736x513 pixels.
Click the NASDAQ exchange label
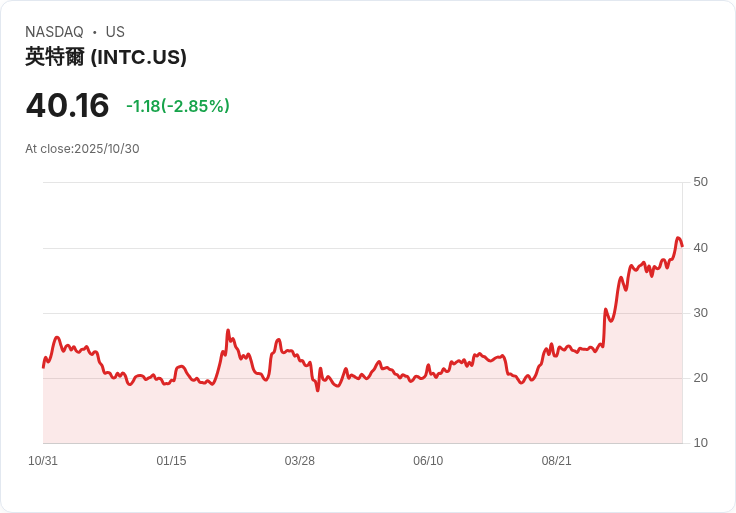(54, 32)
